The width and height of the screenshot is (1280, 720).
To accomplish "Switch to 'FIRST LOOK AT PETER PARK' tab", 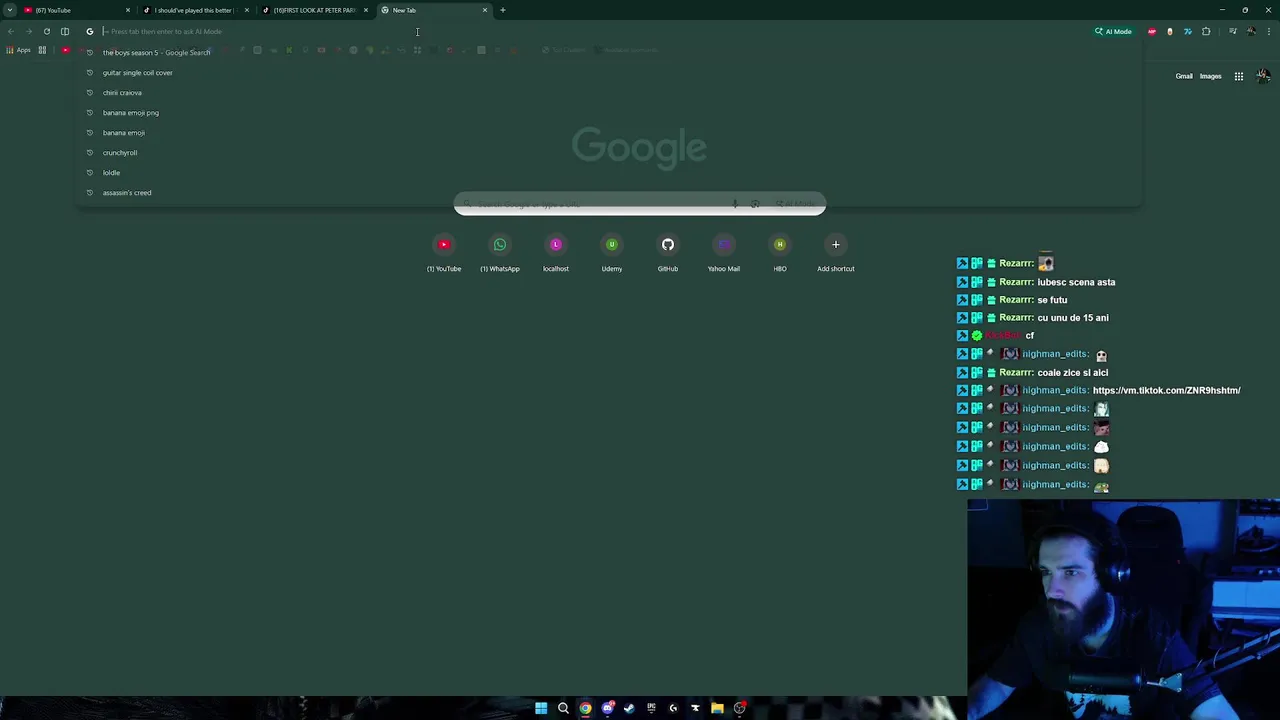I will (314, 10).
